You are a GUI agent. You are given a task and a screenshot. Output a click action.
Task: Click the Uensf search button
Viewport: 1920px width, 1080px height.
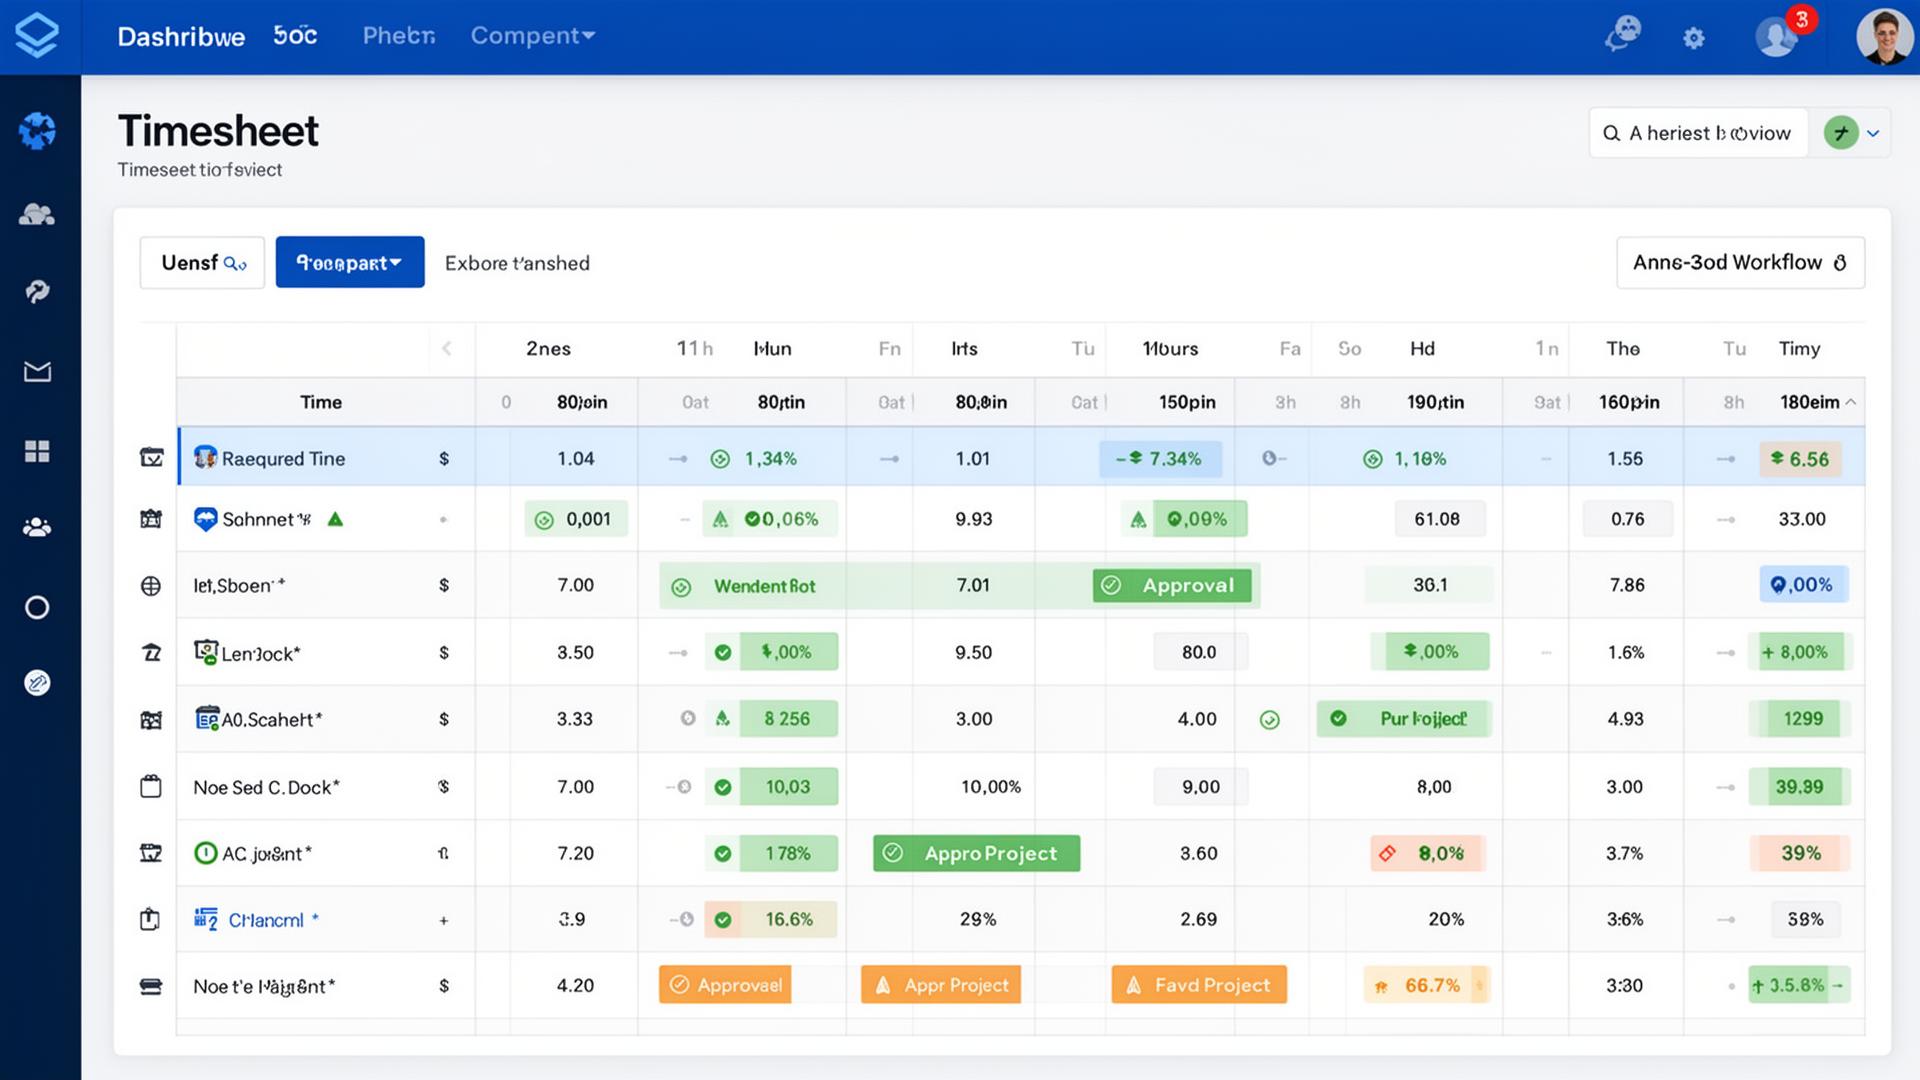coord(202,263)
